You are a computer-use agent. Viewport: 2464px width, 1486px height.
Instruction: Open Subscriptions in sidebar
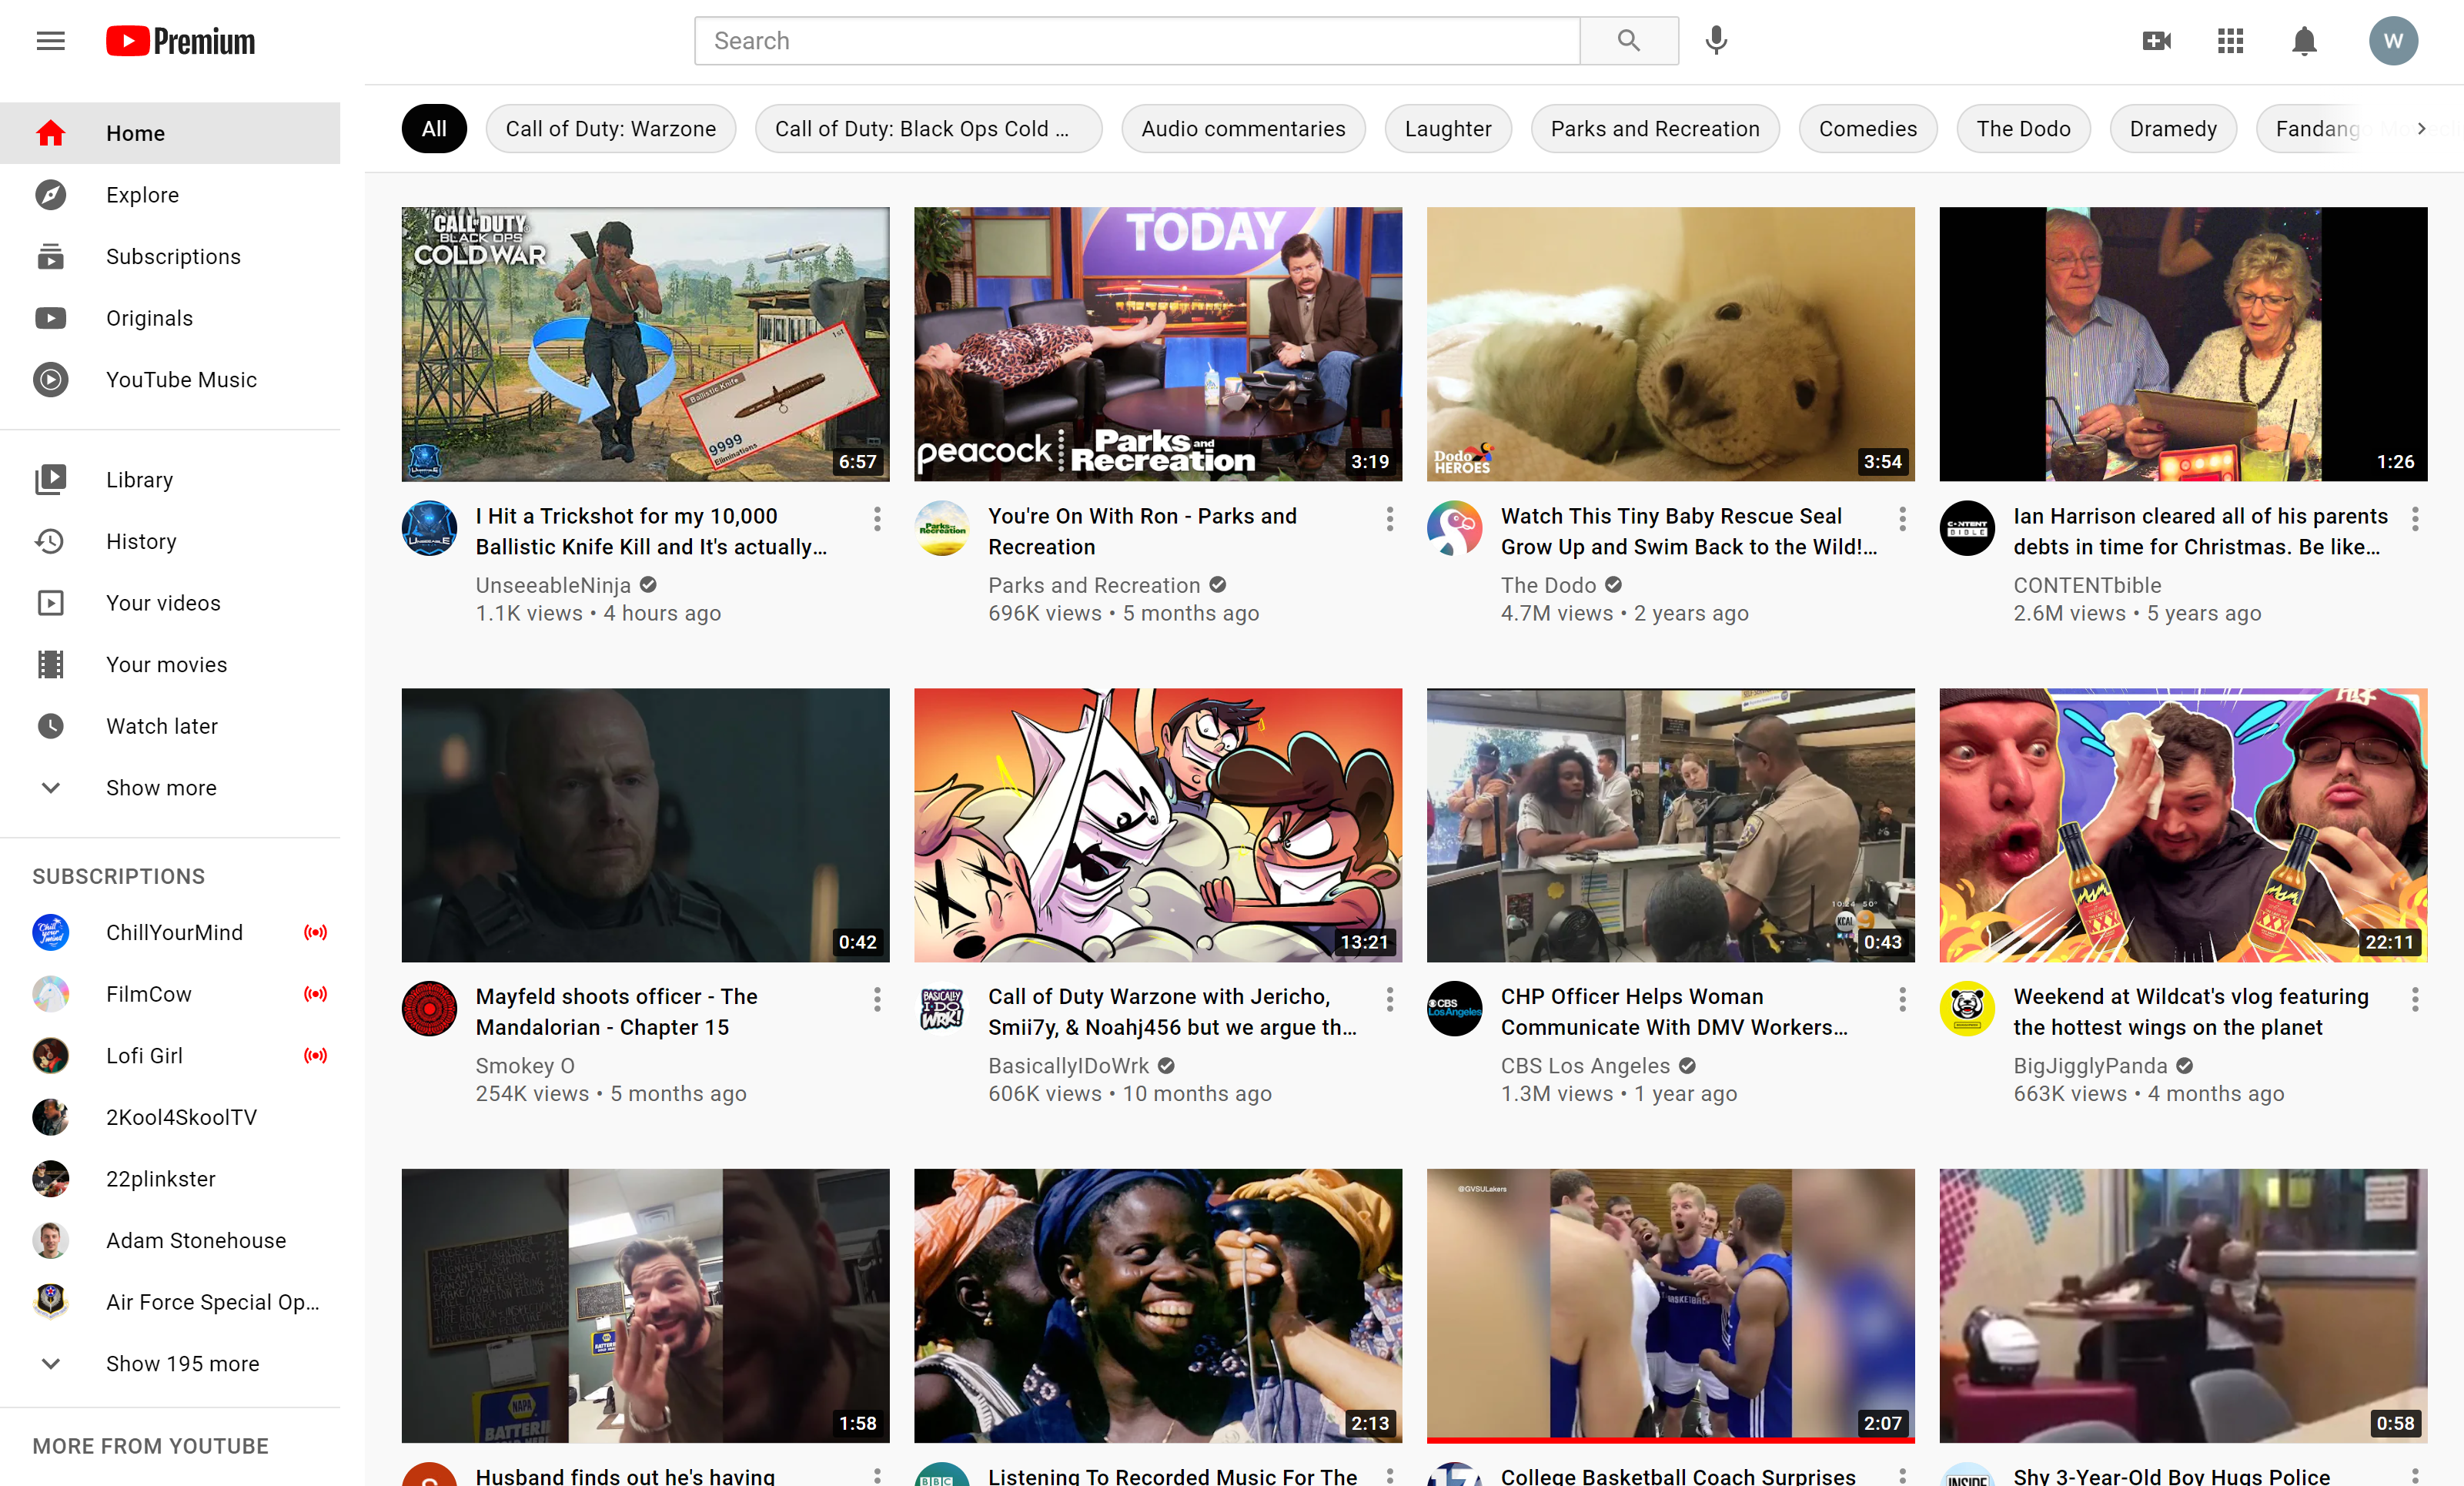click(173, 256)
